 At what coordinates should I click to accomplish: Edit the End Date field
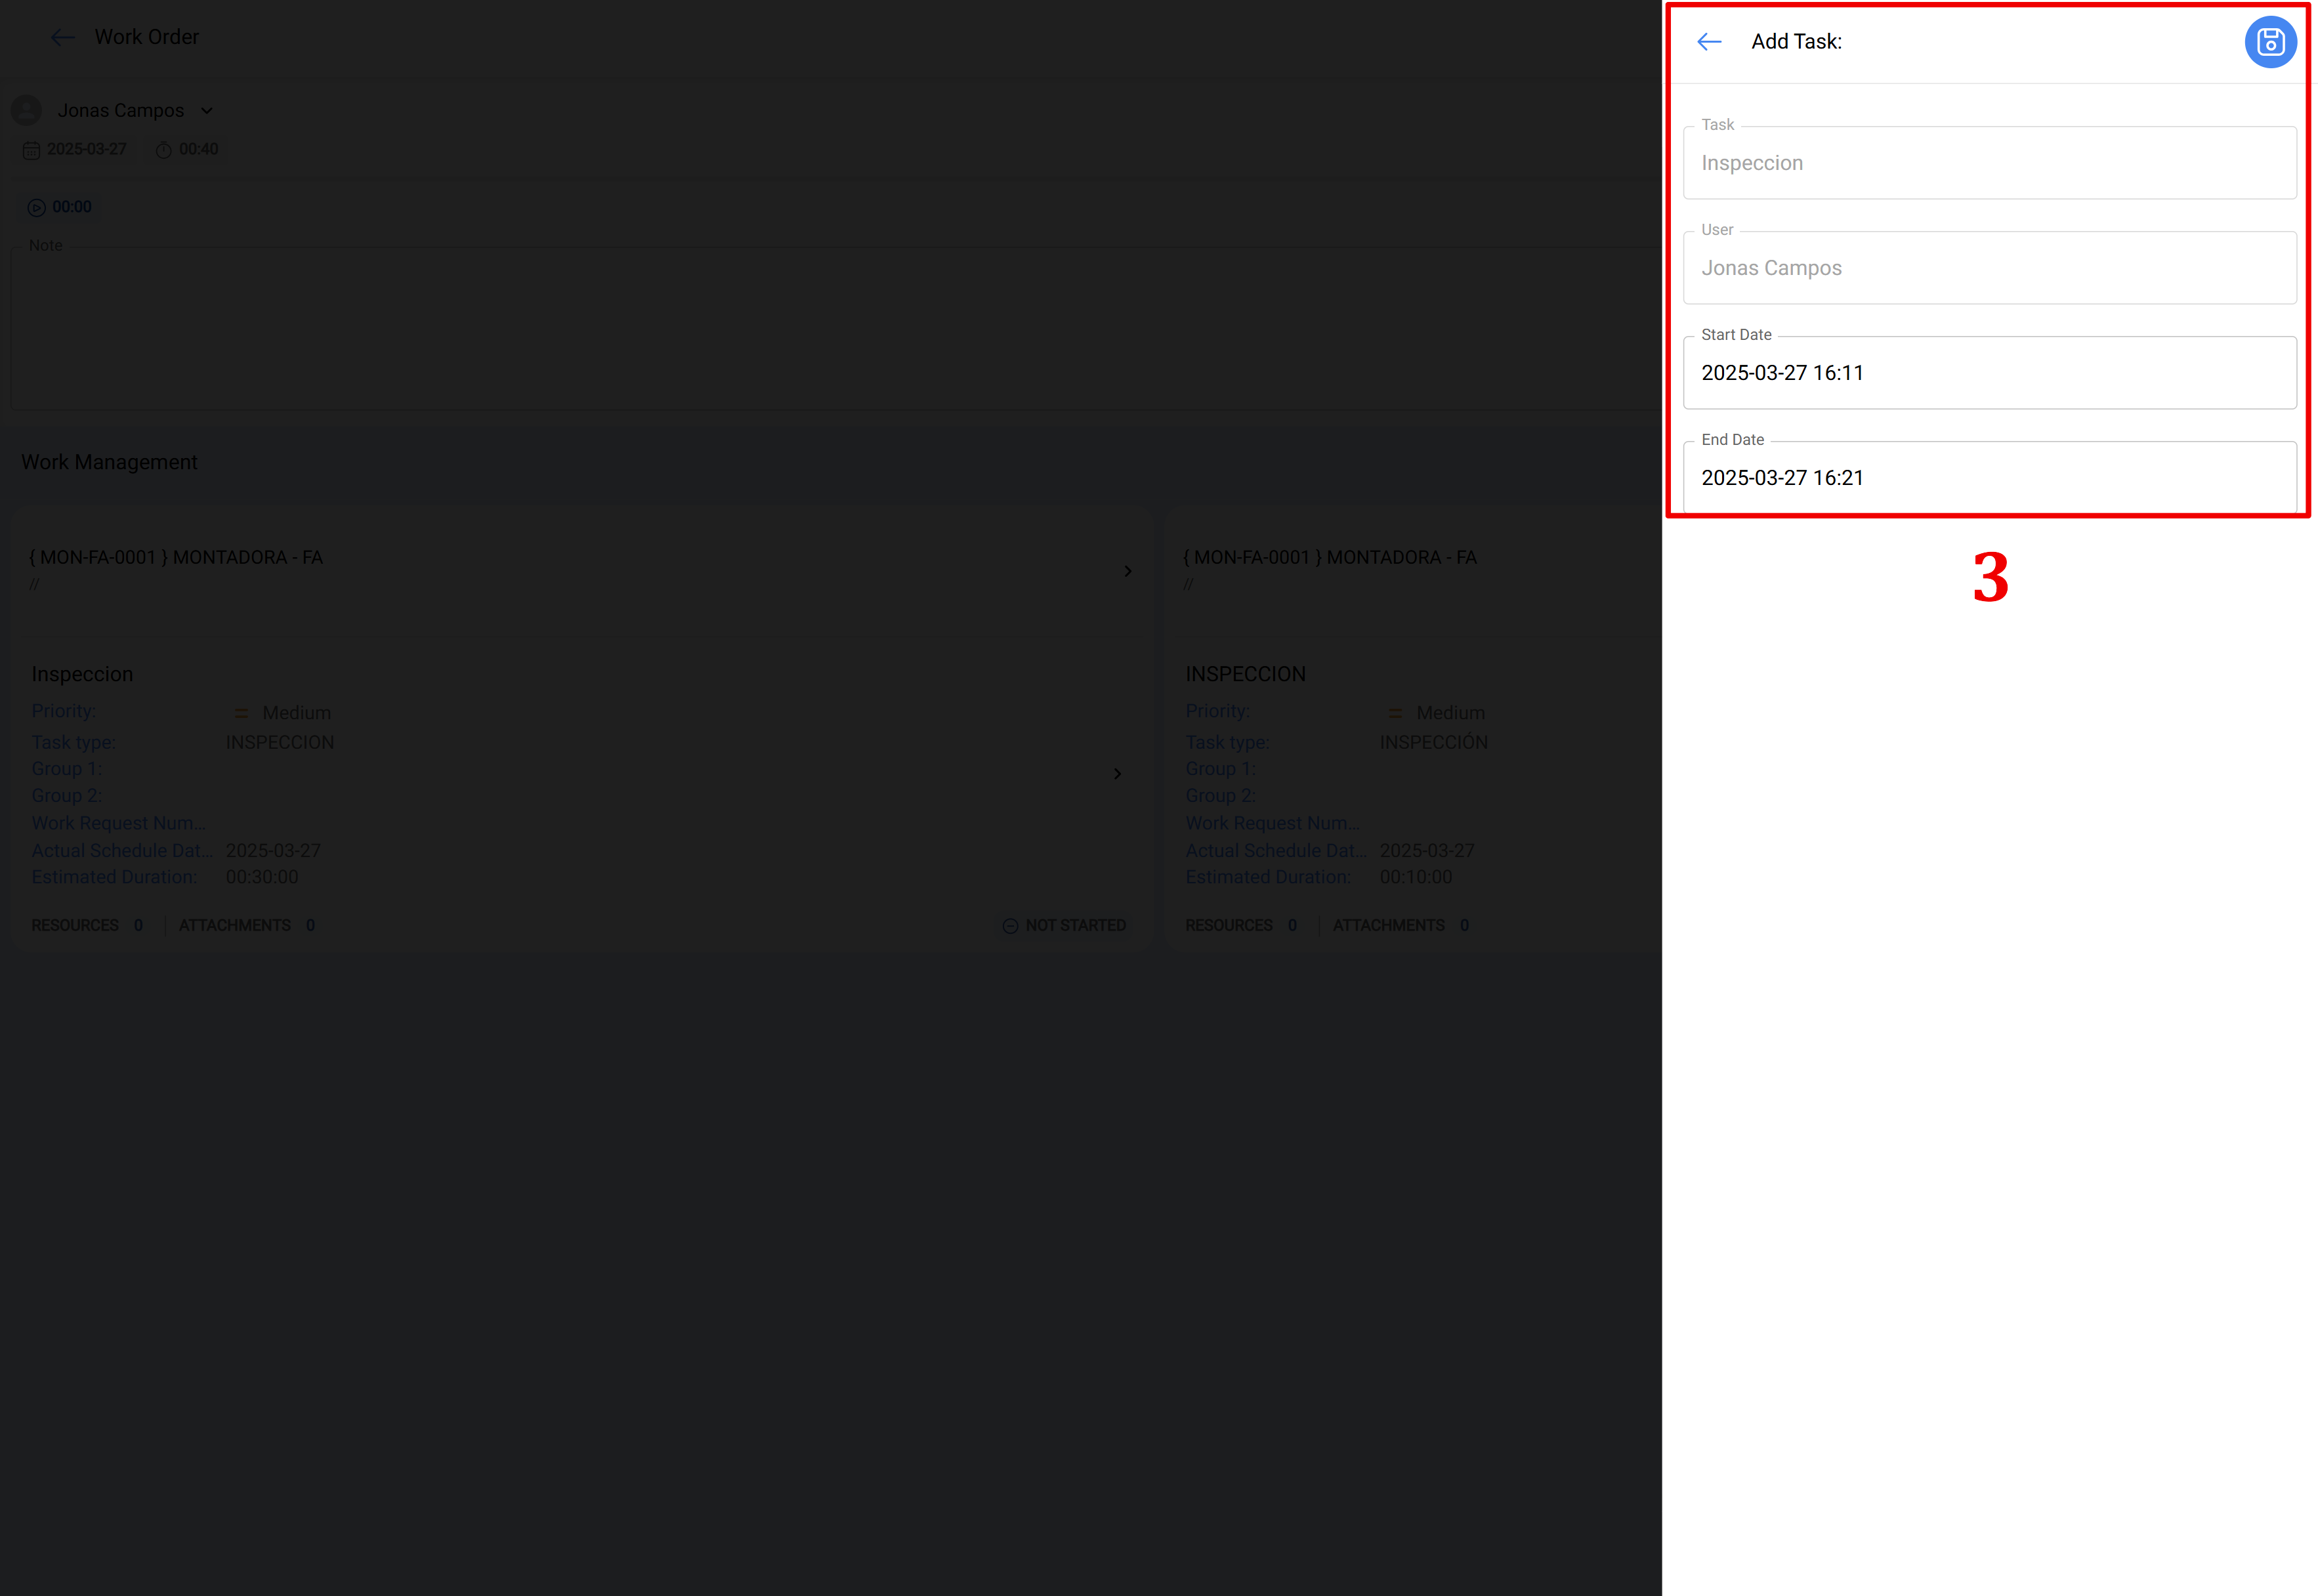tap(1989, 477)
